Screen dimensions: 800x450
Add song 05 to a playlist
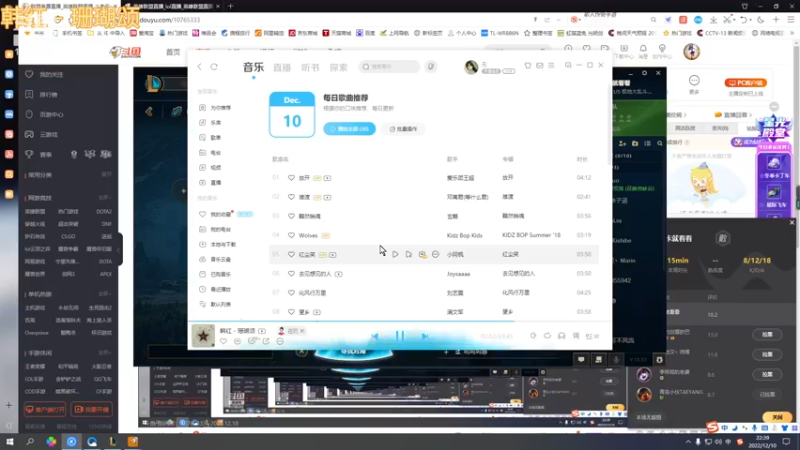[422, 254]
